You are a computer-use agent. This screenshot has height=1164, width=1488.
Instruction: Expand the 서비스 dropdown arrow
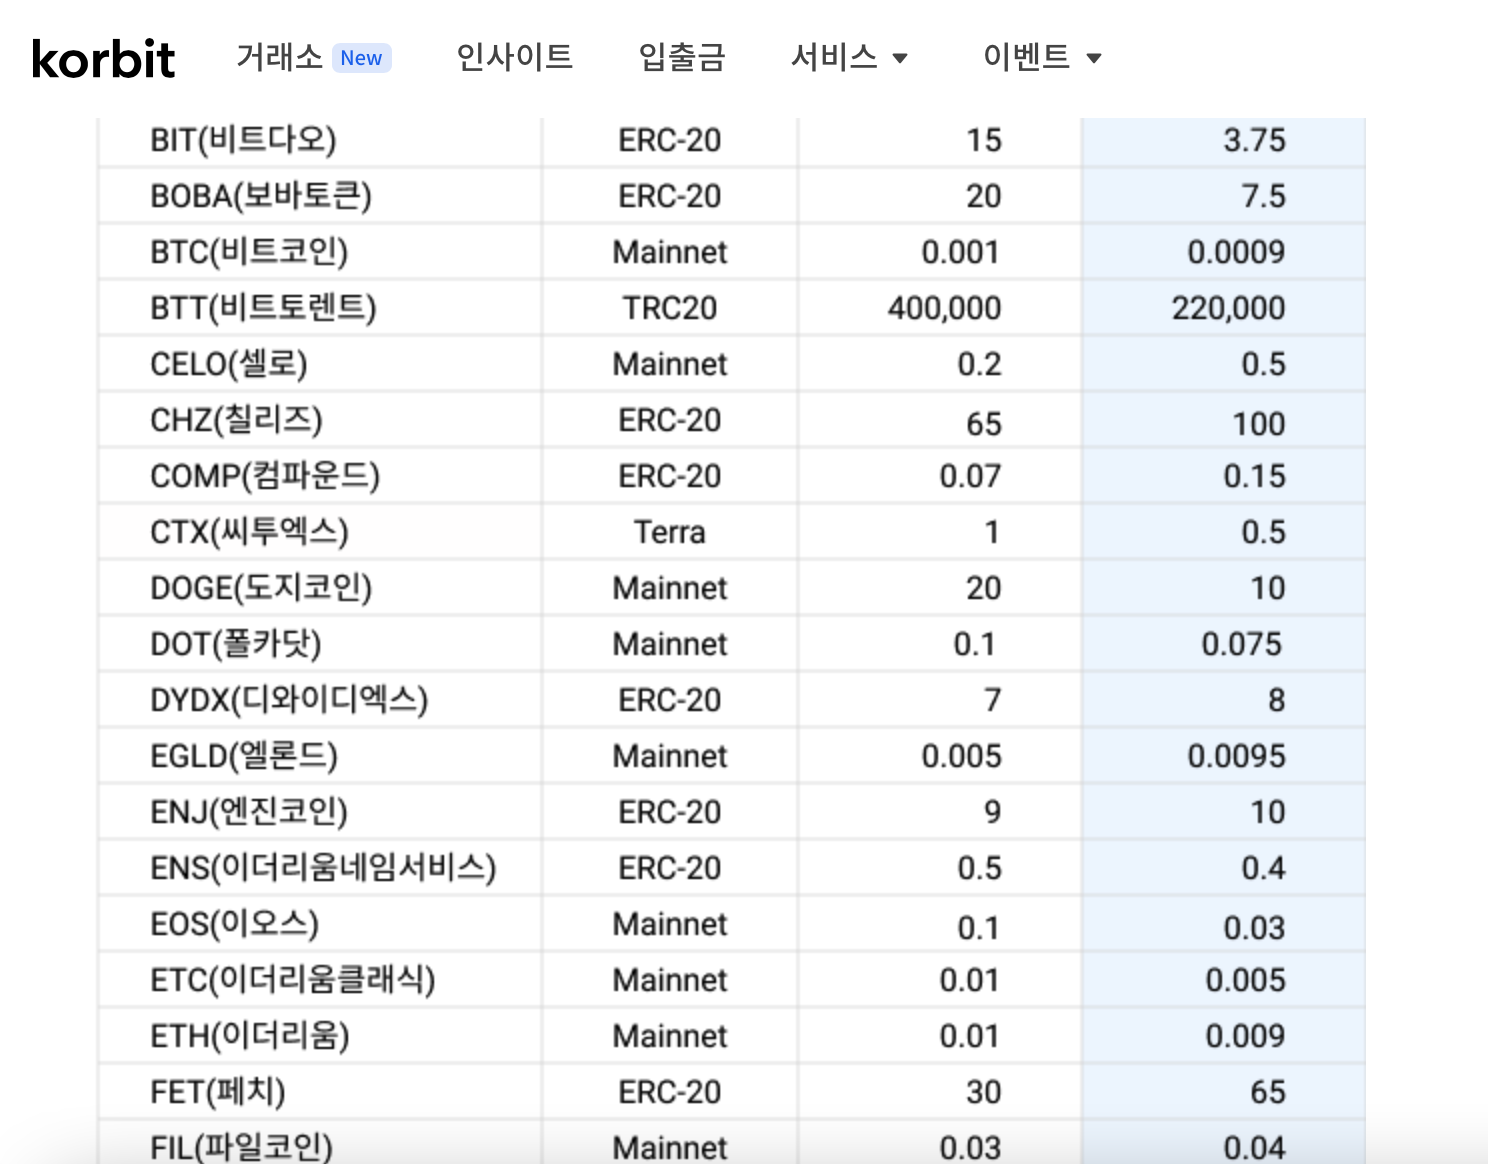(900, 58)
